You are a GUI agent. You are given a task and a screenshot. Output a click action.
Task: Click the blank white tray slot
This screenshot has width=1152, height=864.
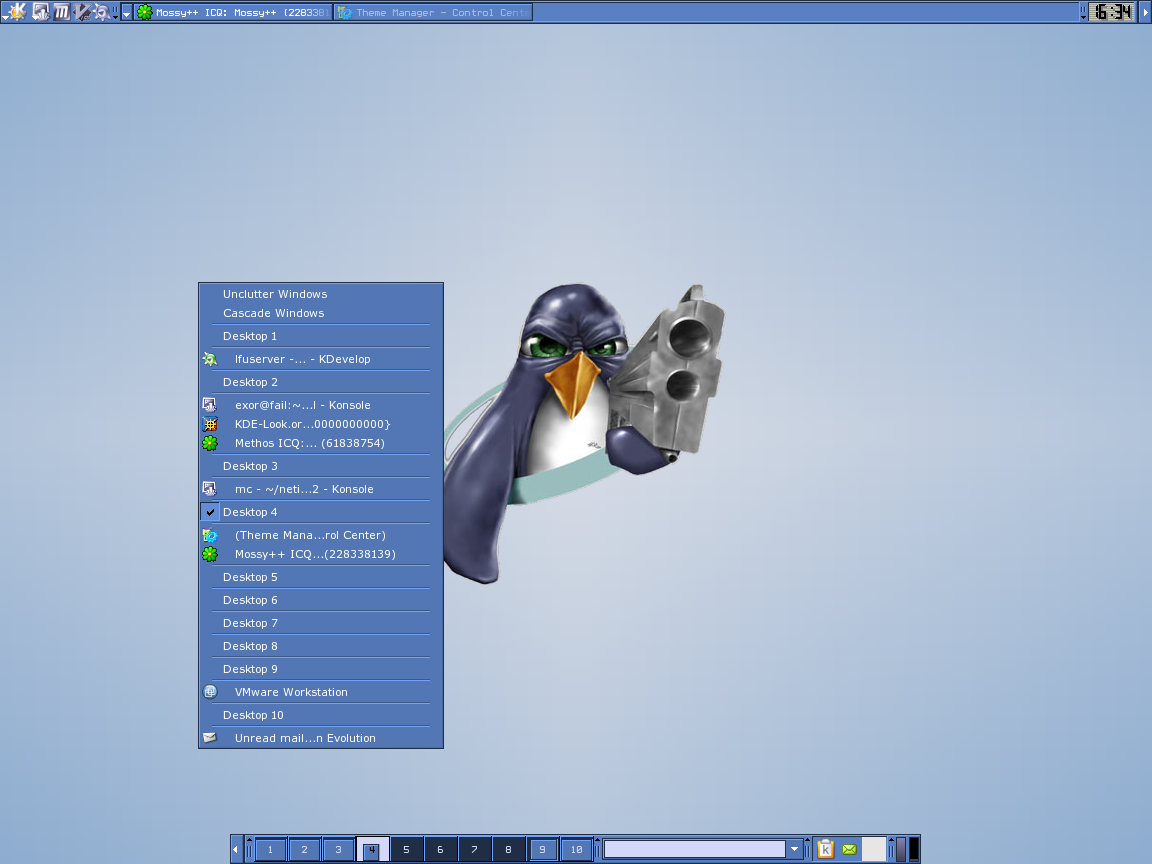coord(874,849)
